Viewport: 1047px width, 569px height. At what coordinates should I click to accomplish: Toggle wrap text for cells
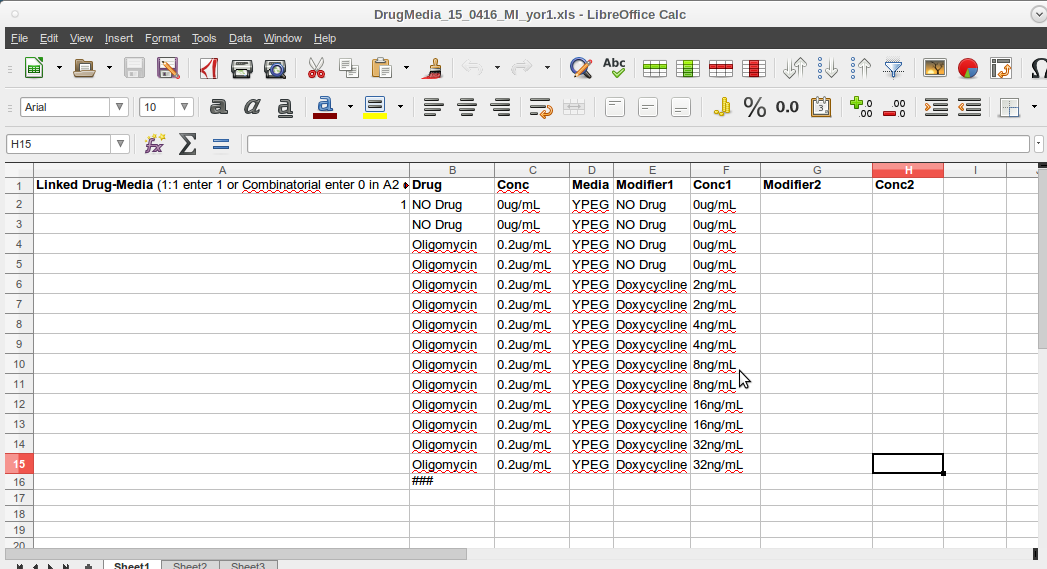pos(541,107)
